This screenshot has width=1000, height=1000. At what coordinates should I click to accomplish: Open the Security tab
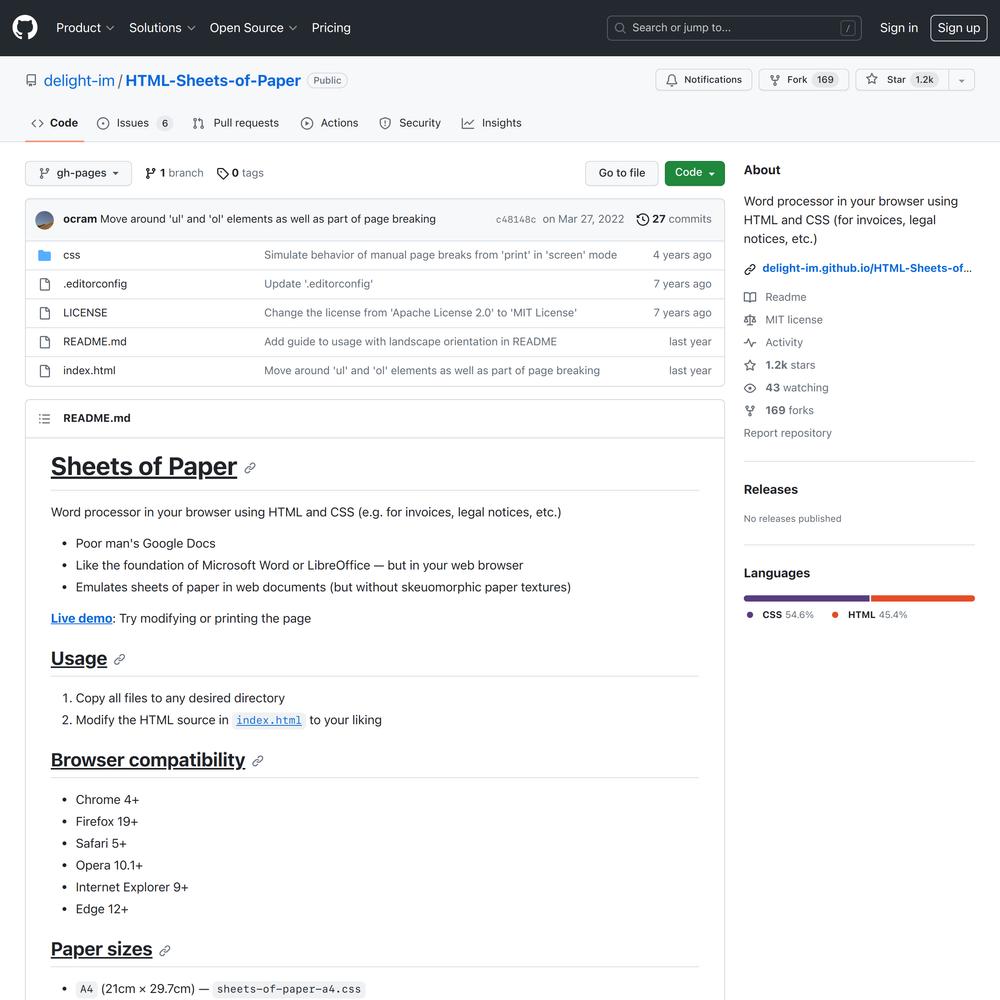click(410, 123)
